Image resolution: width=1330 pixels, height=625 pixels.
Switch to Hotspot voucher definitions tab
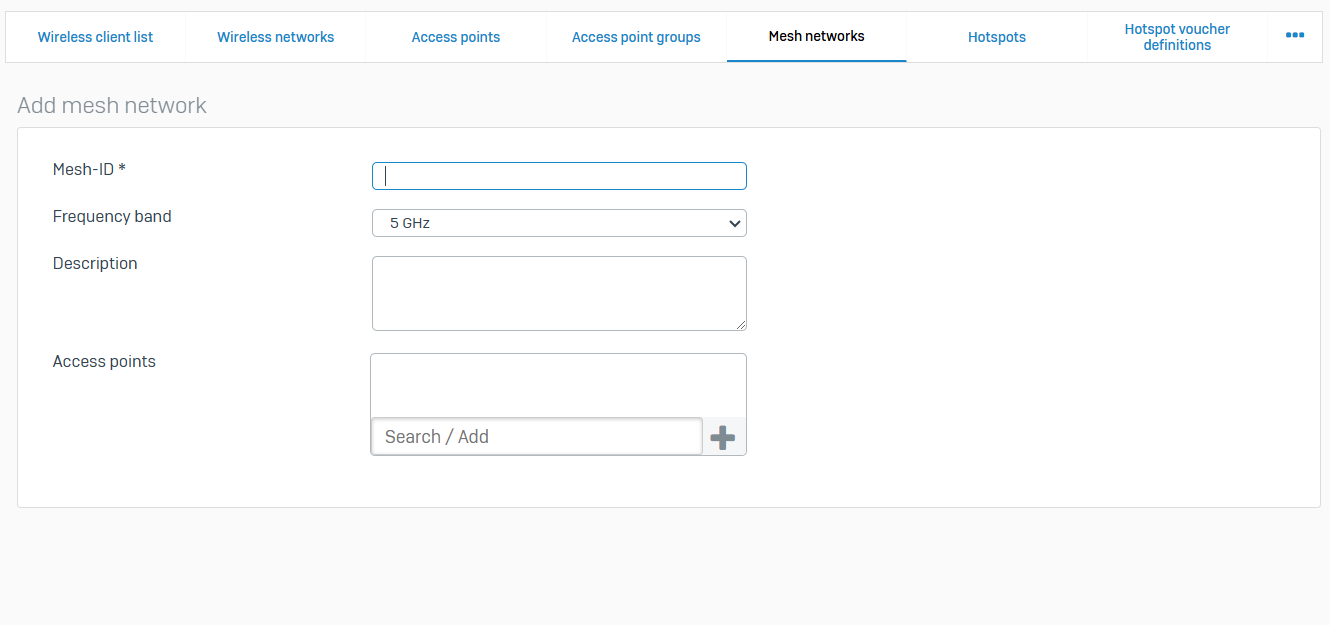tap(1177, 37)
